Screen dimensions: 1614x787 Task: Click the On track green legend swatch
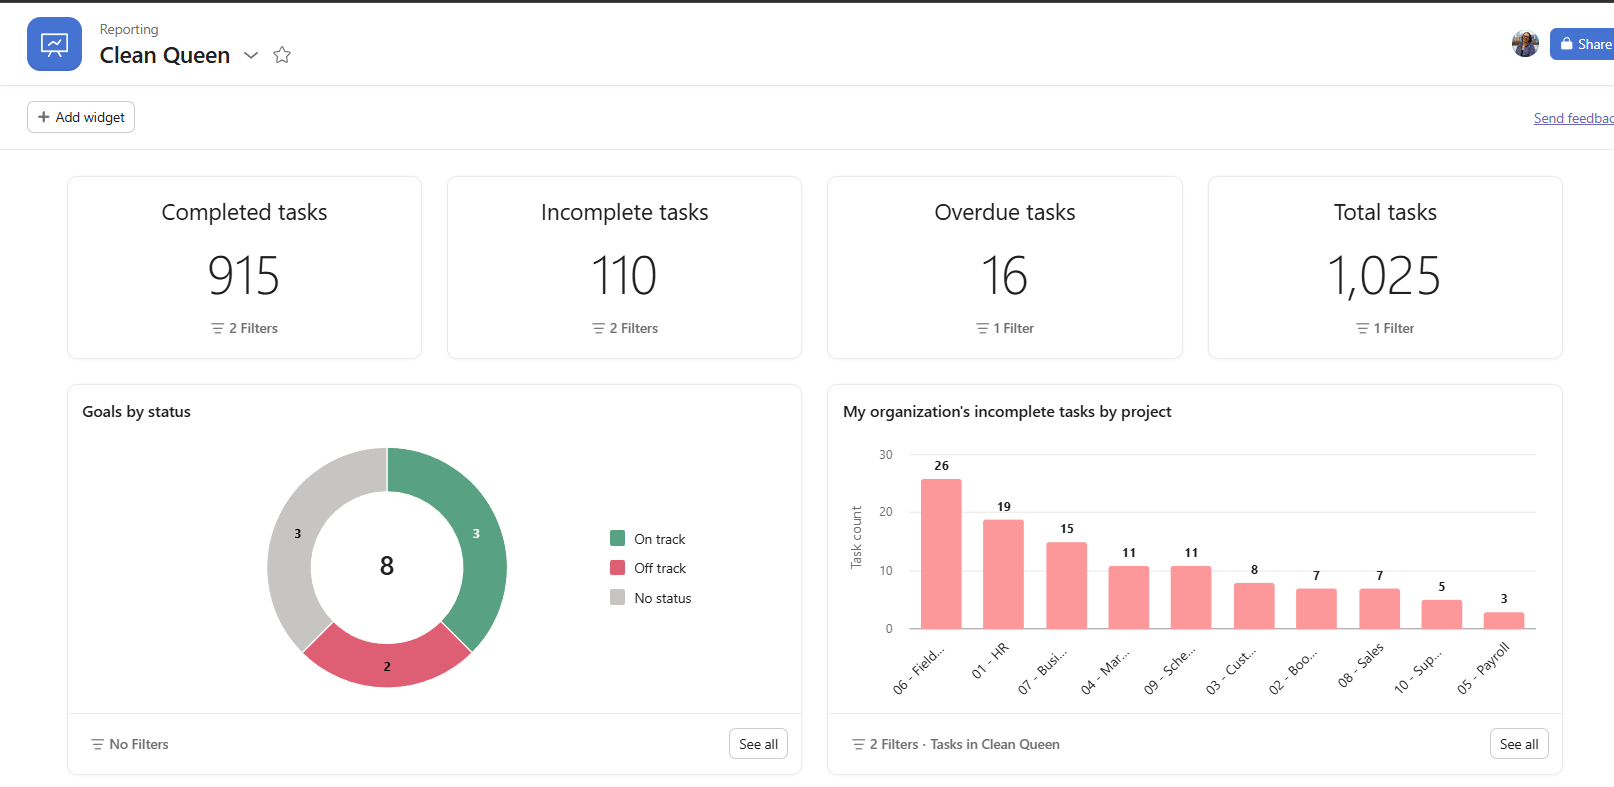coord(618,538)
